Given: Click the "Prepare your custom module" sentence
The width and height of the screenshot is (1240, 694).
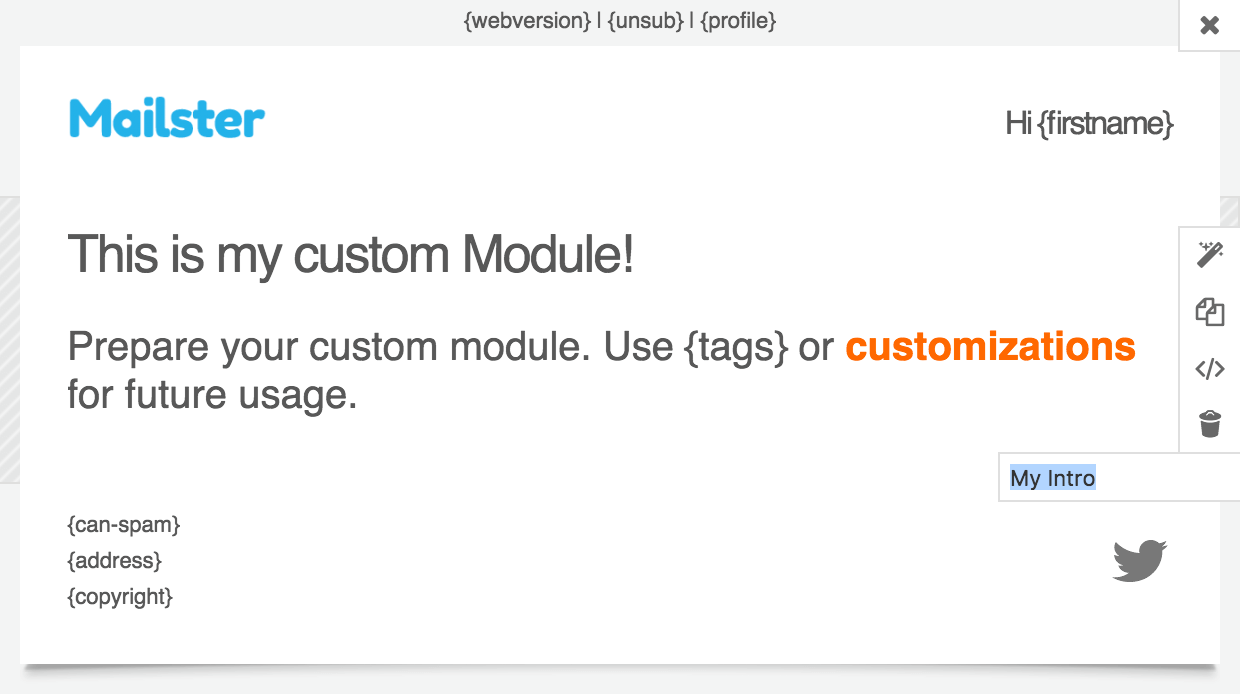Looking at the screenshot, I should click(330, 347).
